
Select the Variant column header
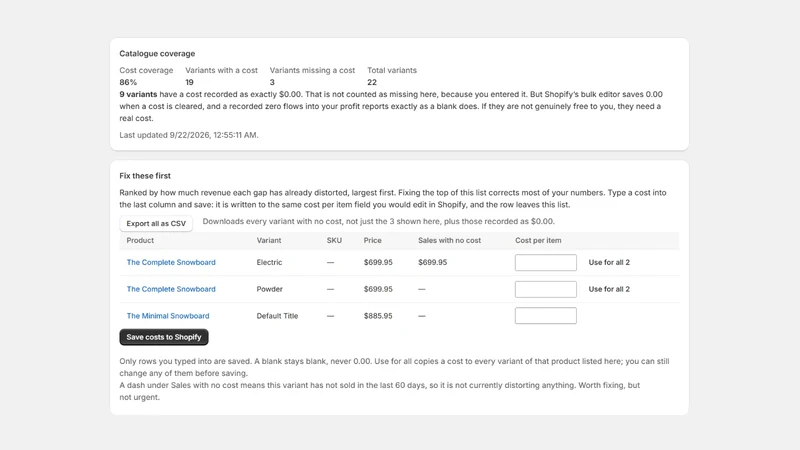tap(269, 240)
